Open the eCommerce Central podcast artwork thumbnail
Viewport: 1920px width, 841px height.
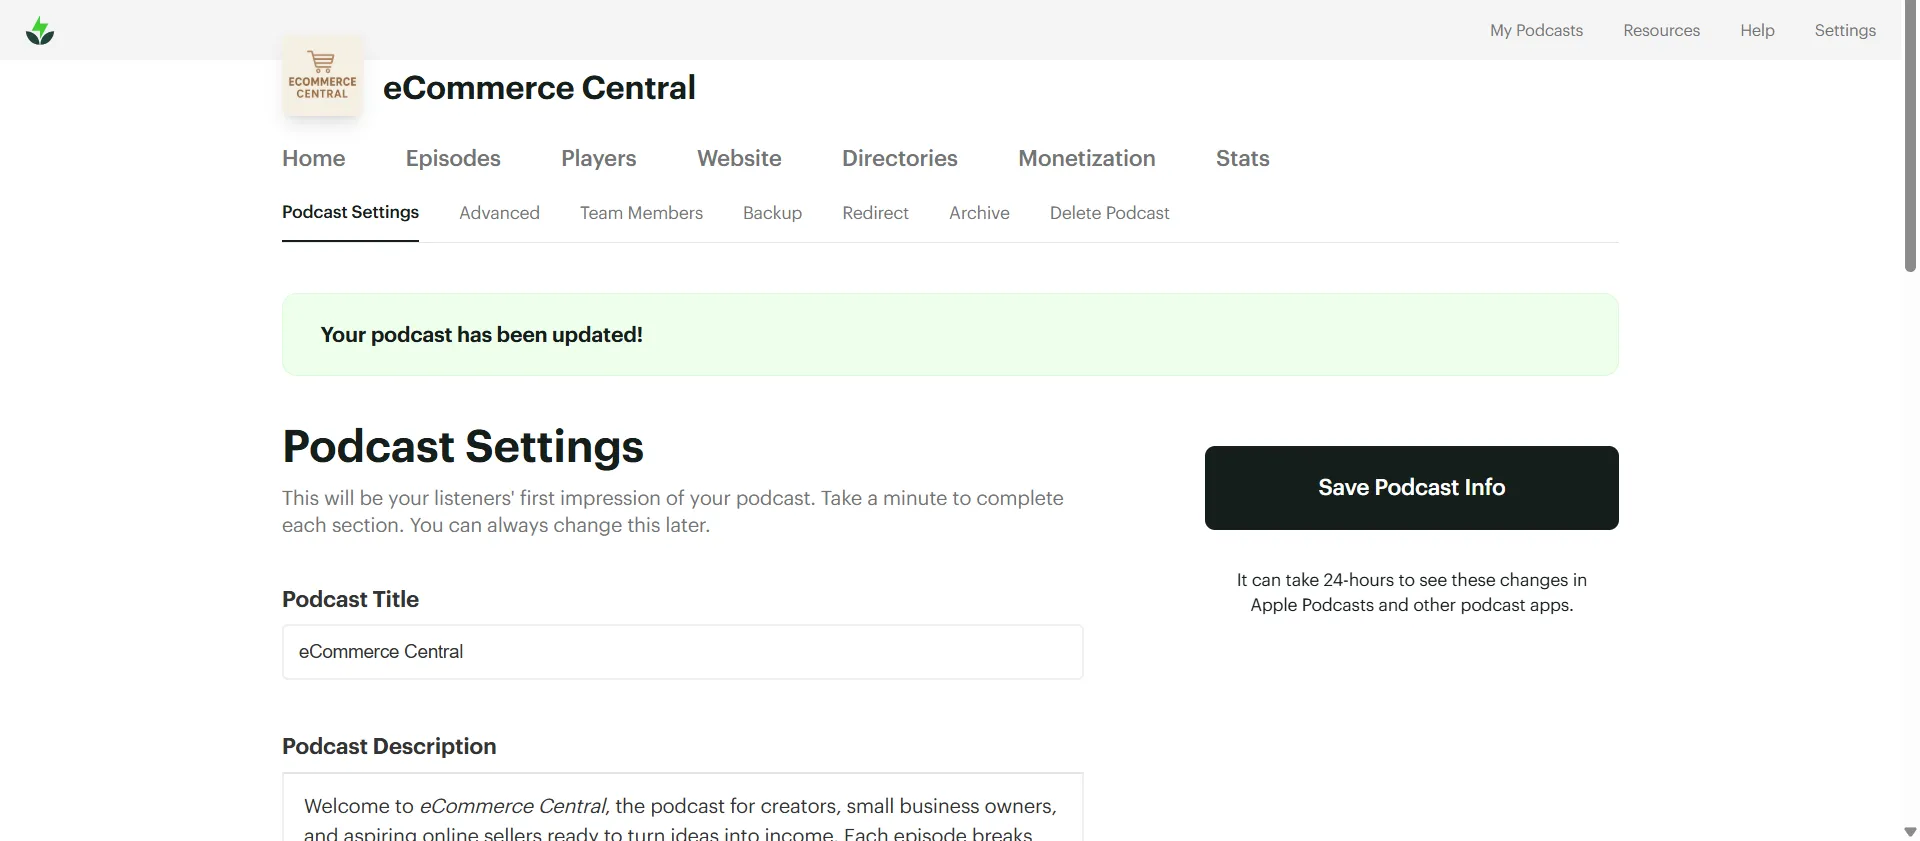pyautogui.click(x=322, y=76)
